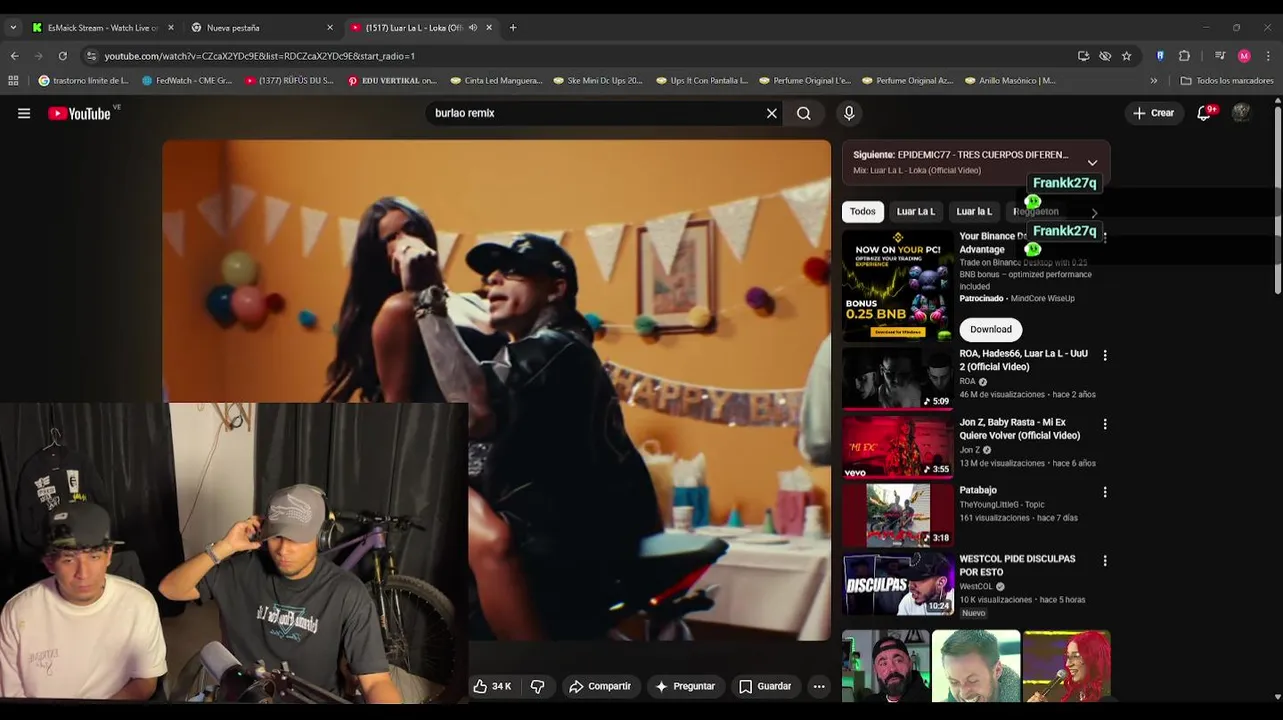This screenshot has height=720, width=1283.
Task: Like the video with 34 K likes
Action: [492, 686]
